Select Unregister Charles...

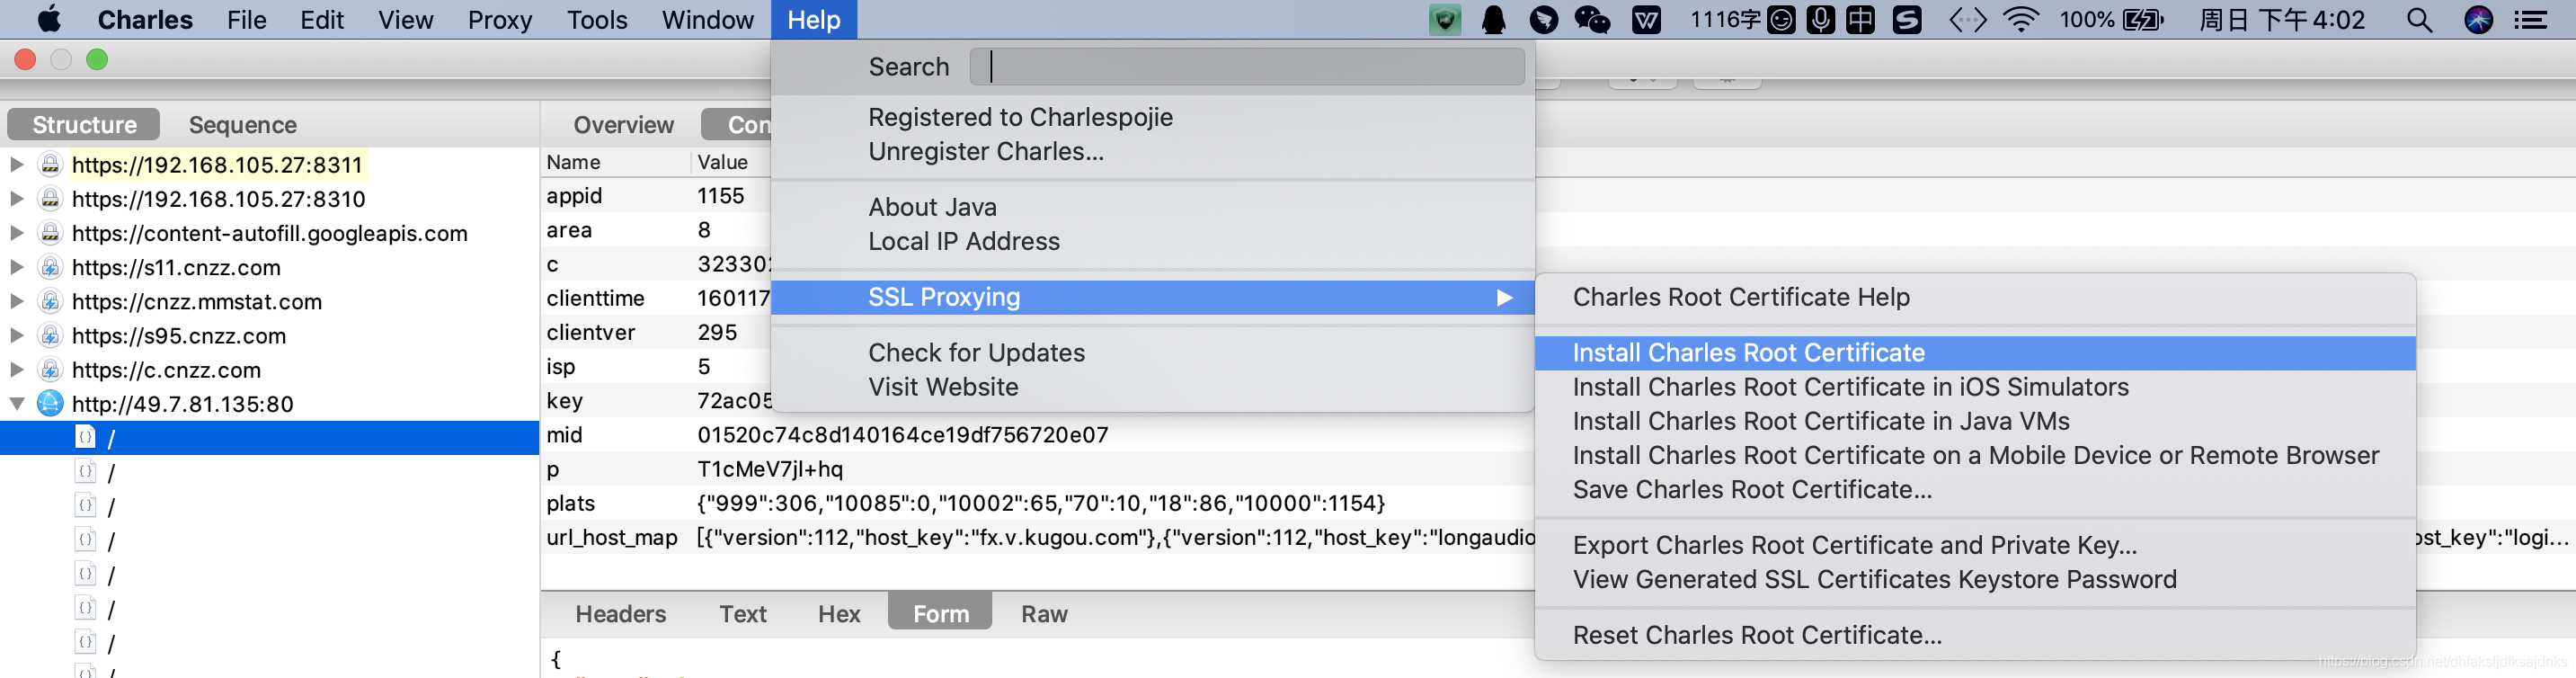click(x=1152, y=151)
